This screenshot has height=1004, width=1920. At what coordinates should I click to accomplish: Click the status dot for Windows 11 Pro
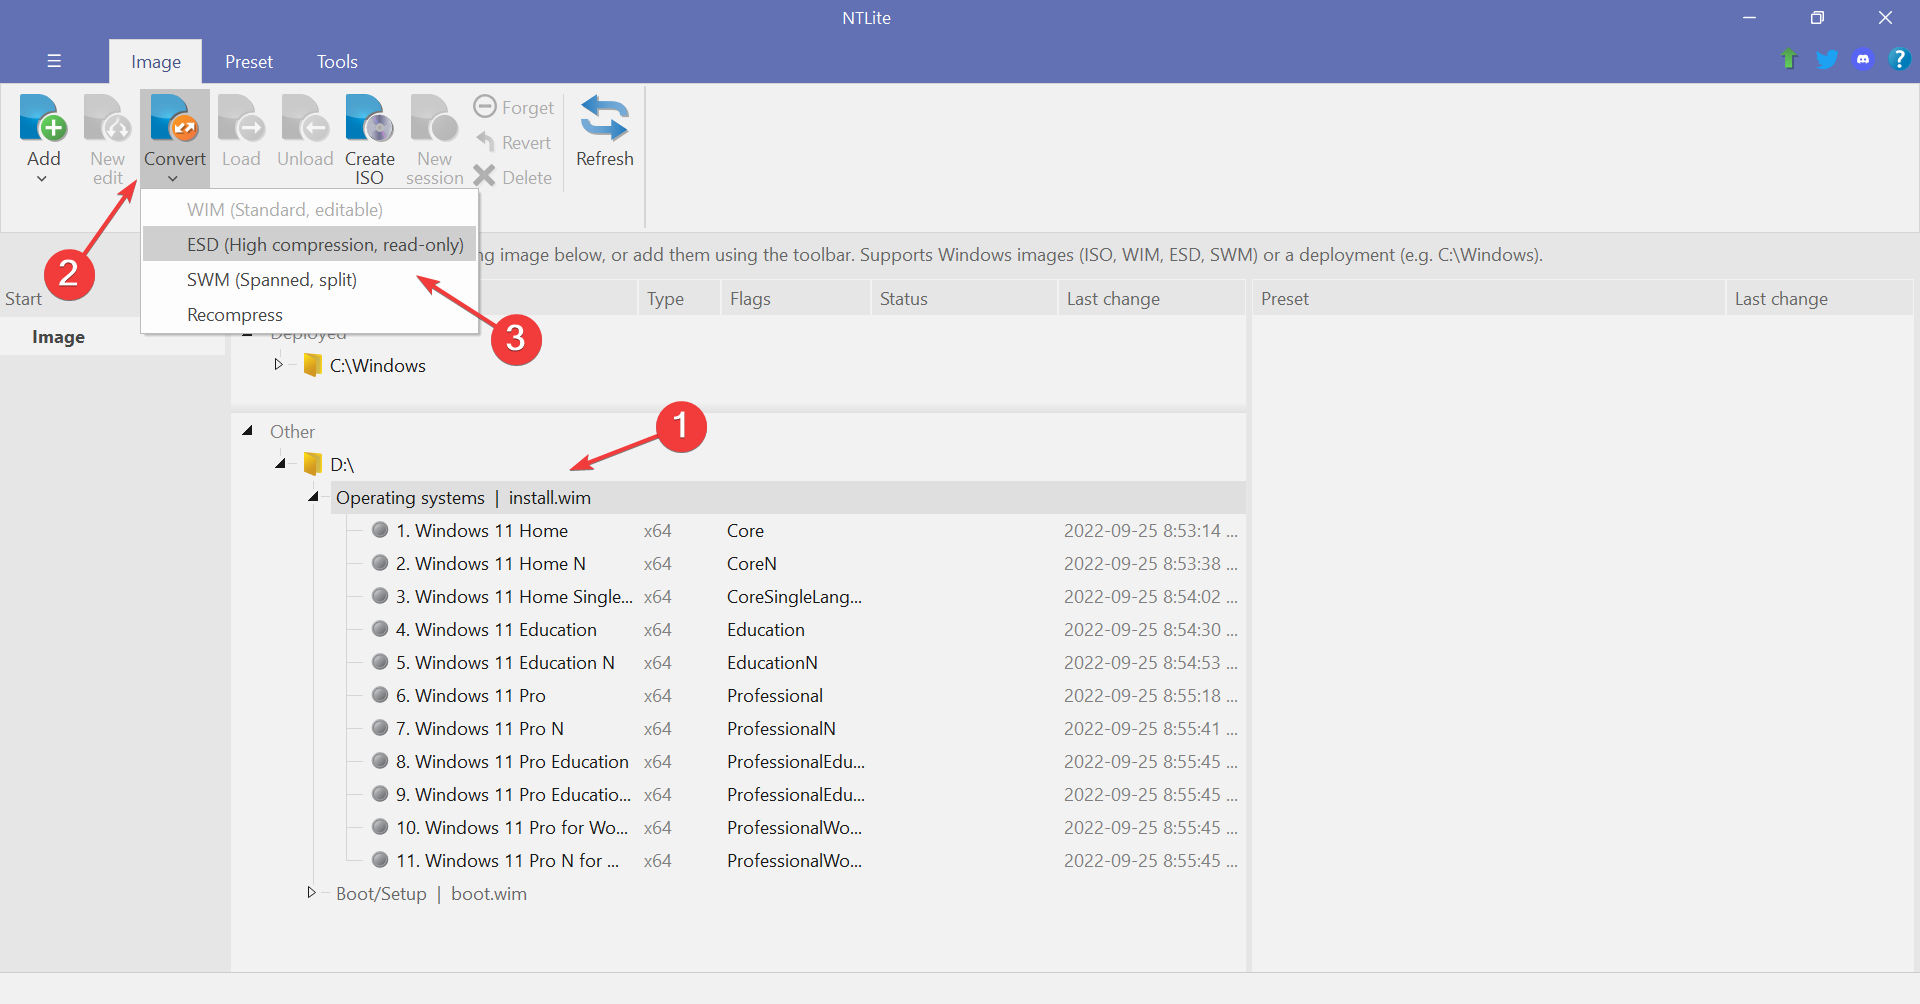pos(380,695)
